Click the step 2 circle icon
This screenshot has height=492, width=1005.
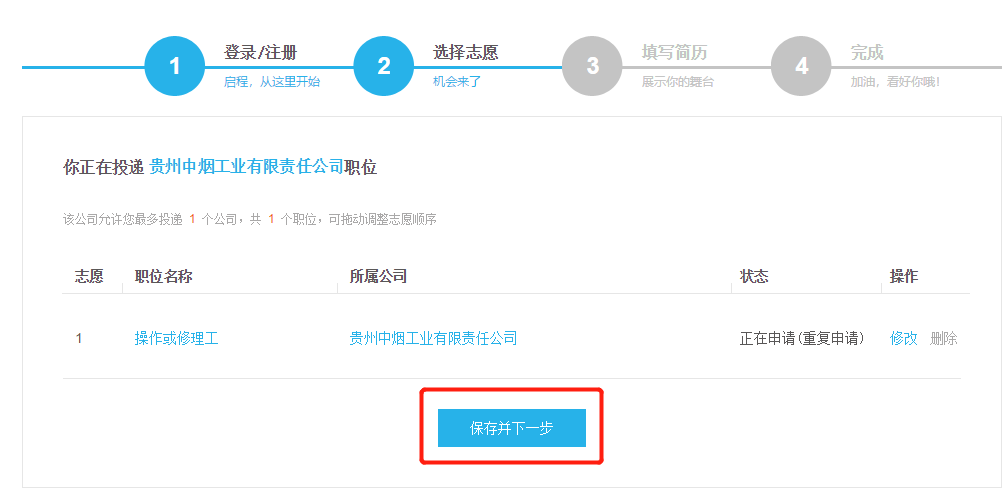(383, 66)
